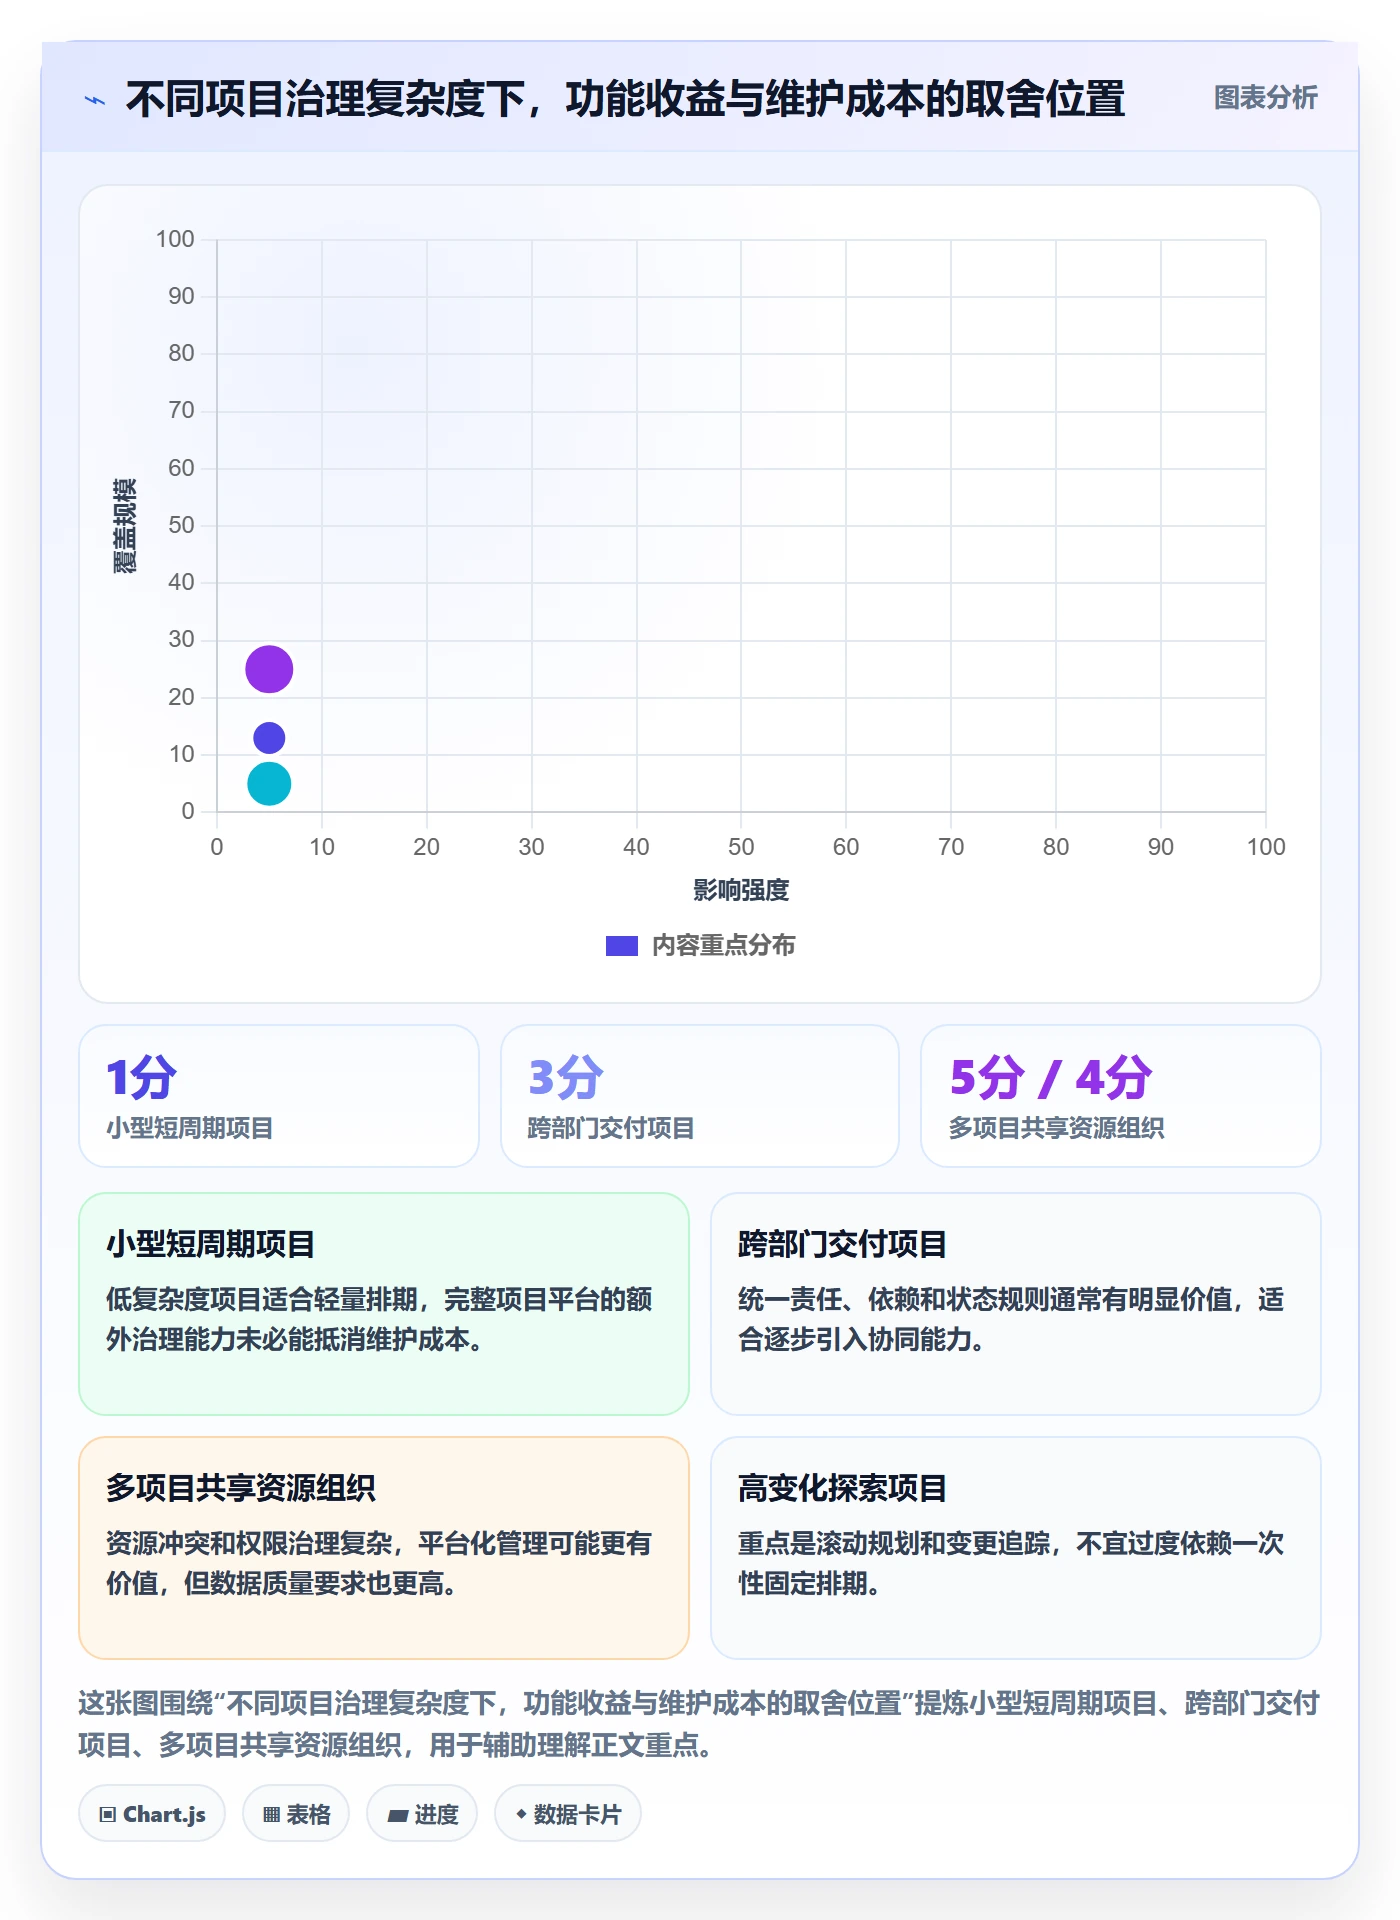Select the cyan bubble in the chart
The width and height of the screenshot is (1400, 1920).
click(x=269, y=784)
